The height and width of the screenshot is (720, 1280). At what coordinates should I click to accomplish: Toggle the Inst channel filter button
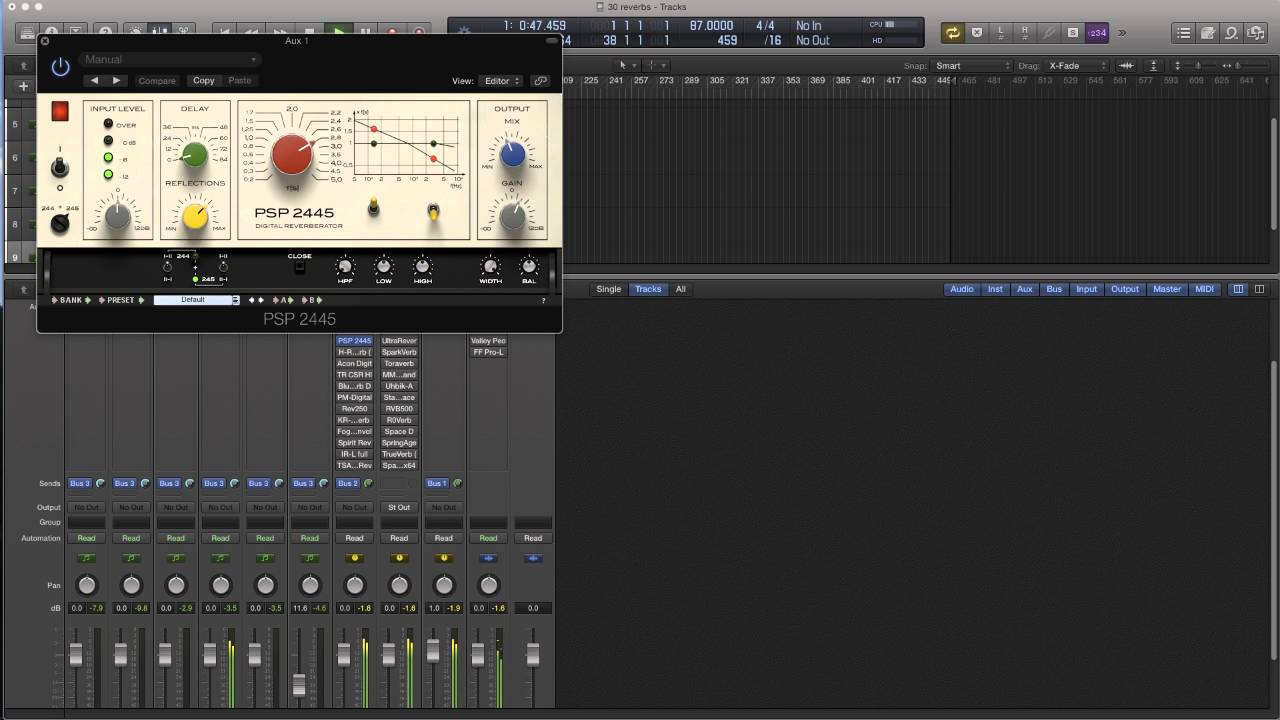point(995,289)
